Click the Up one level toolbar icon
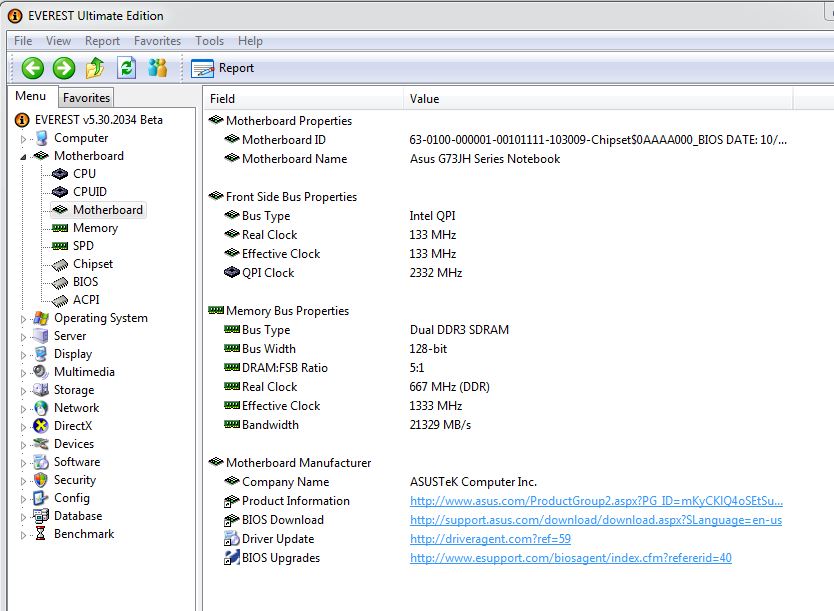834x611 pixels. [x=95, y=68]
